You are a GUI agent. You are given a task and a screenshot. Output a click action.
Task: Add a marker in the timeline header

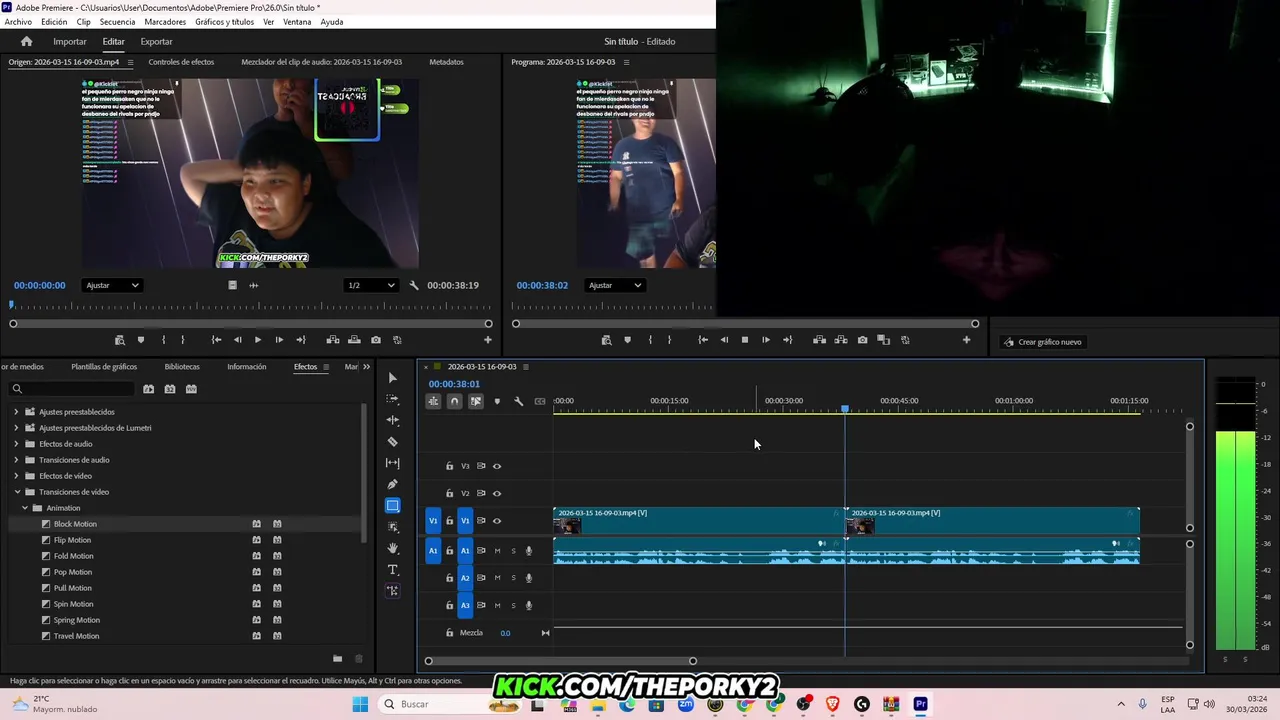pyautogui.click(x=497, y=401)
